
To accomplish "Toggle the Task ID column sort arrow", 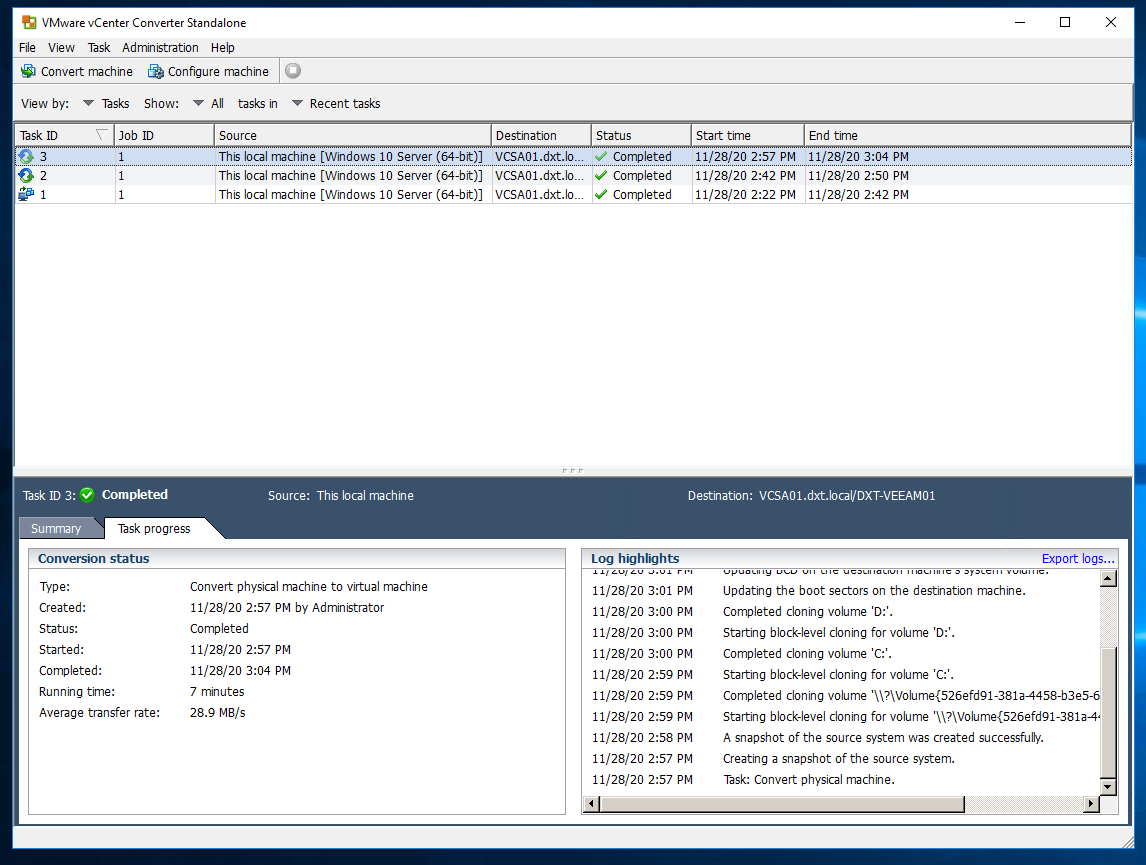I will click(x=102, y=135).
